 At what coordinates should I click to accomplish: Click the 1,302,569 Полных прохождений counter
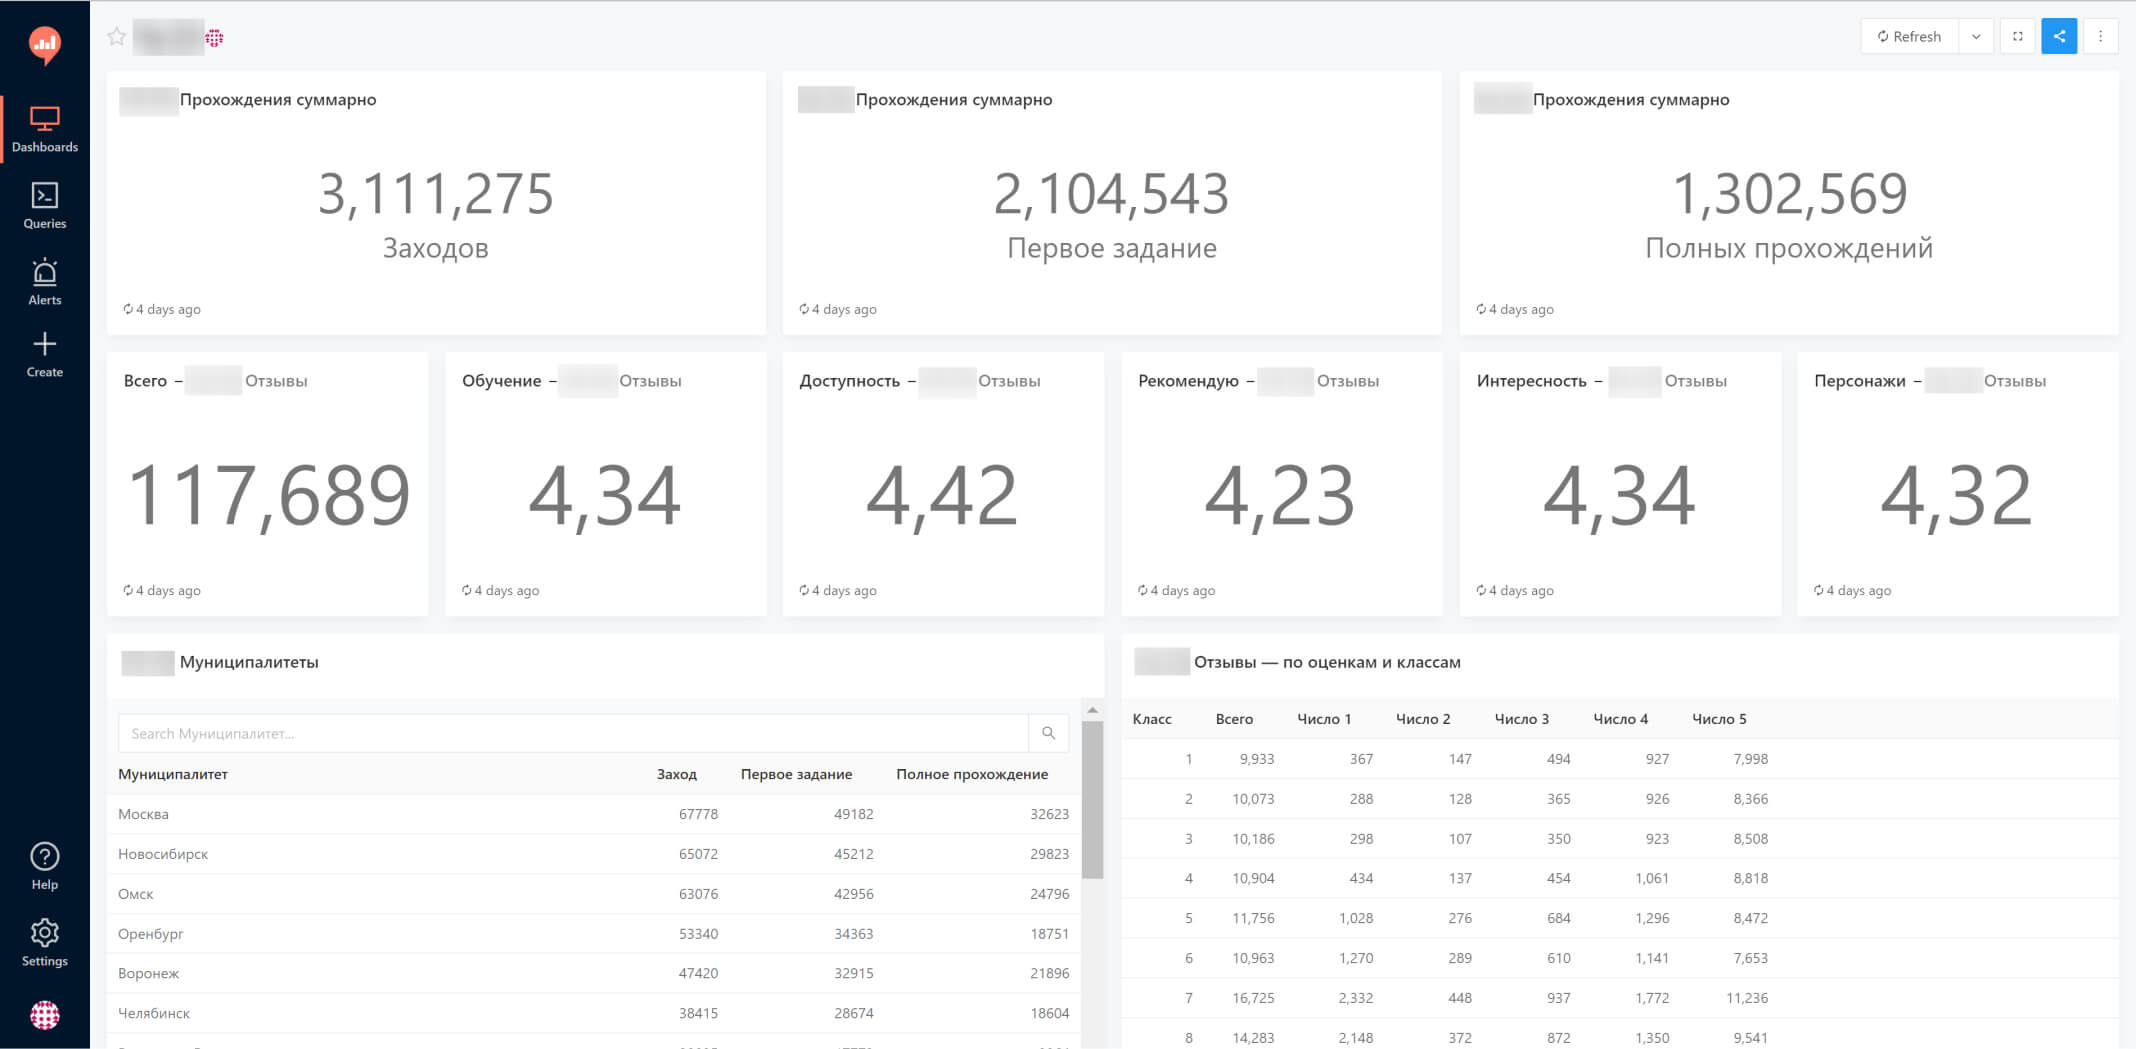[1789, 214]
